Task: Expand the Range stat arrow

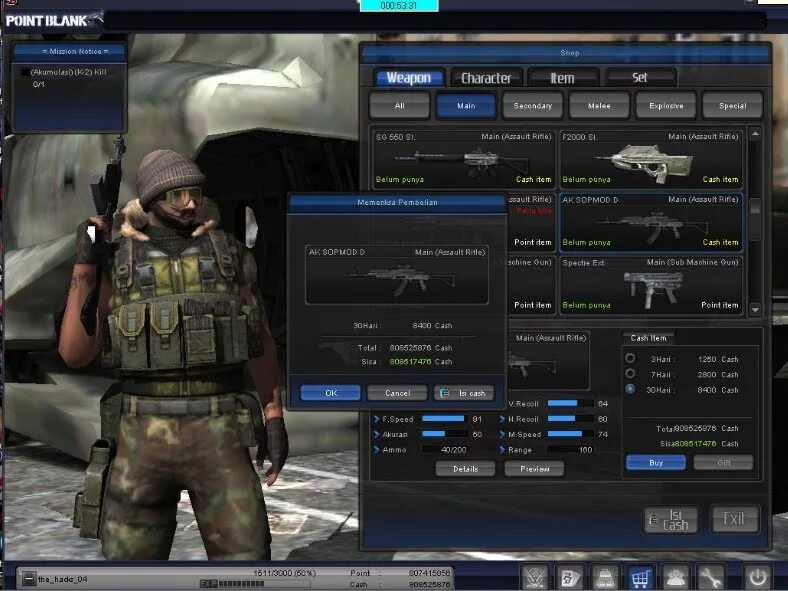Action: (502, 450)
